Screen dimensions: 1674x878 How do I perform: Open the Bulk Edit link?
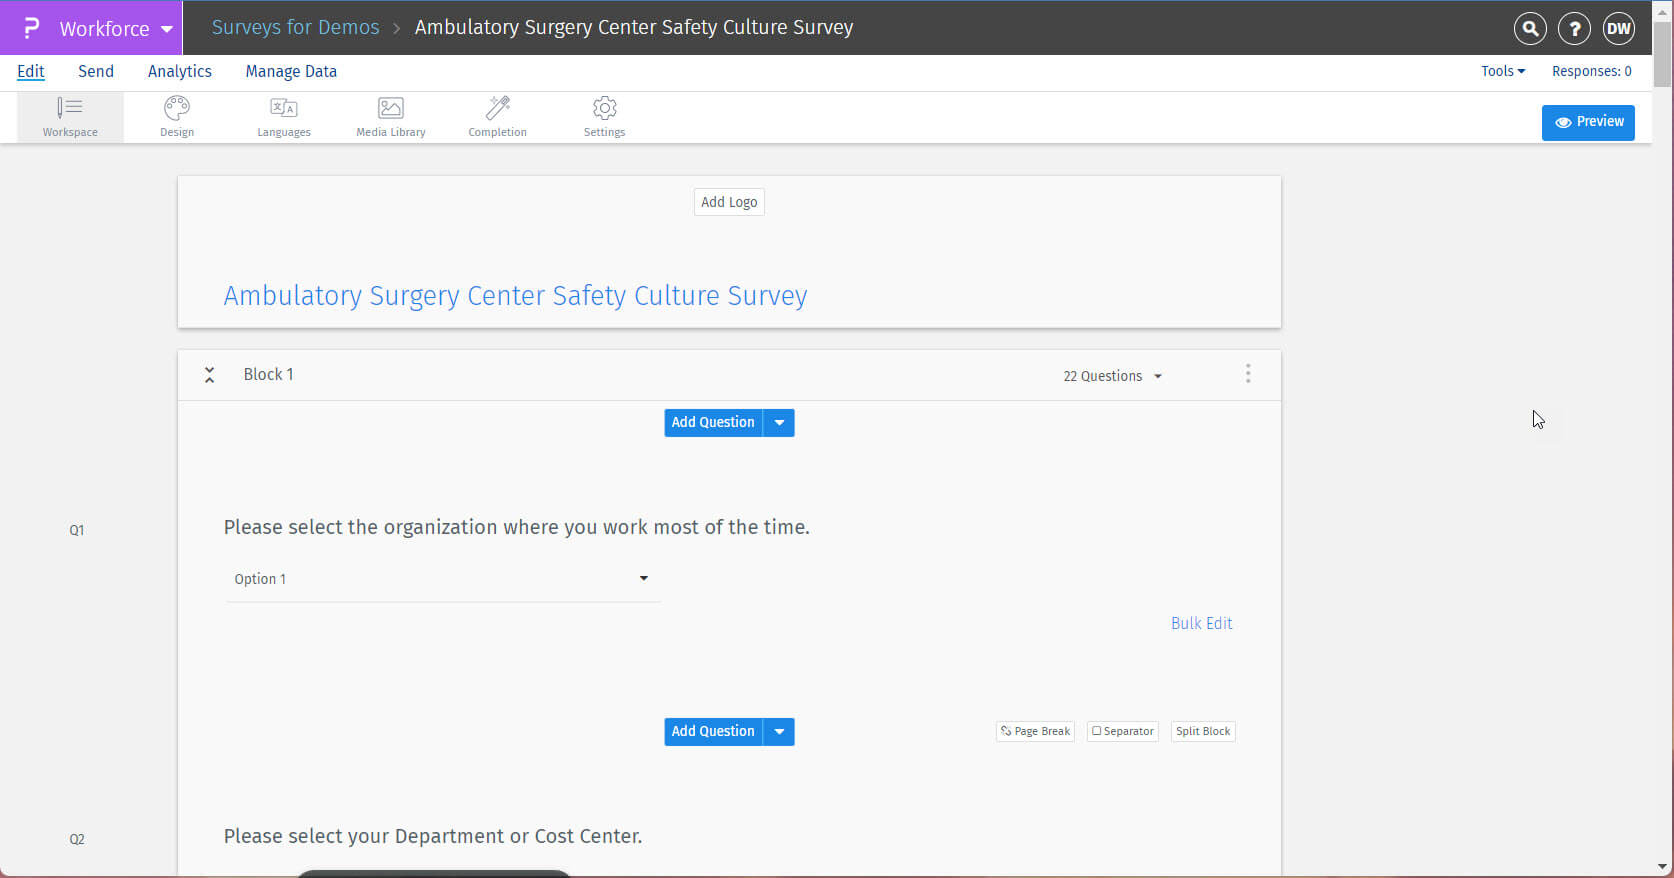pos(1202,623)
